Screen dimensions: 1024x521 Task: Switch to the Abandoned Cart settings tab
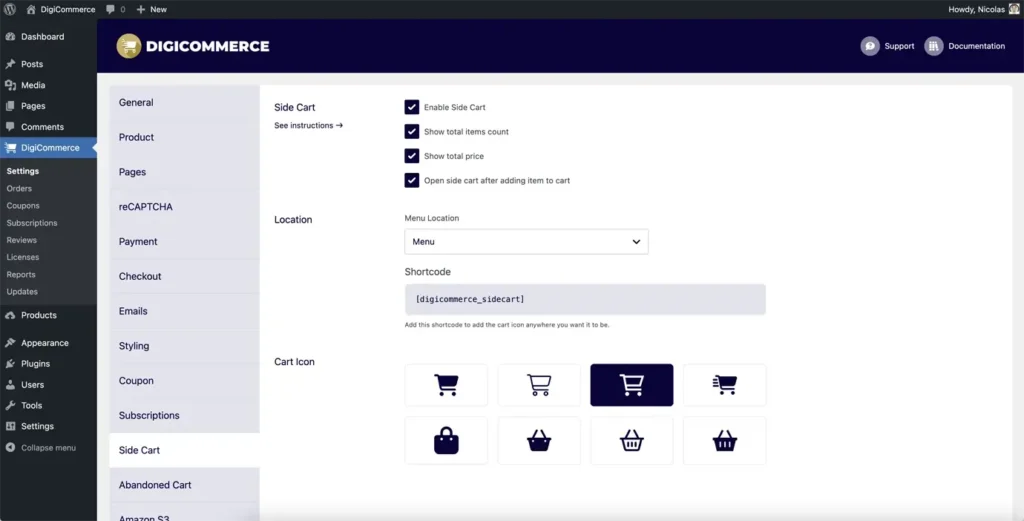pyautogui.click(x=155, y=485)
